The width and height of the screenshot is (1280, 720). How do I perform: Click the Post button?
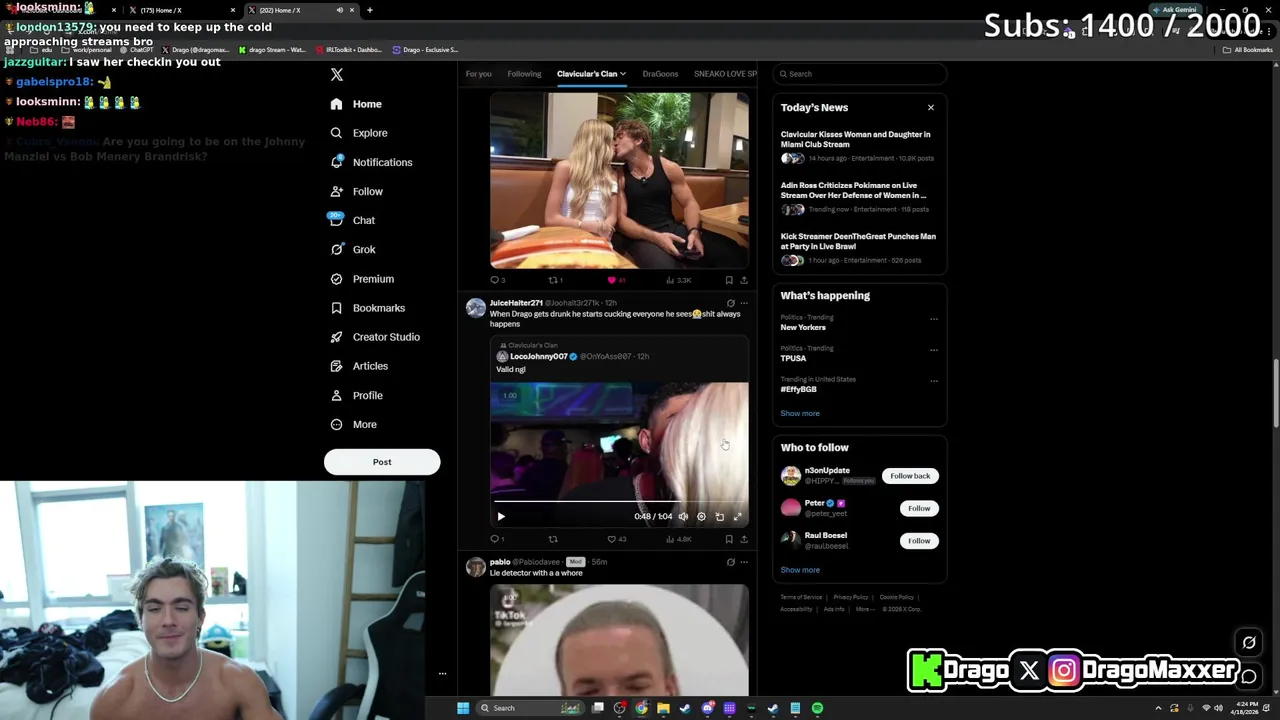click(x=382, y=462)
